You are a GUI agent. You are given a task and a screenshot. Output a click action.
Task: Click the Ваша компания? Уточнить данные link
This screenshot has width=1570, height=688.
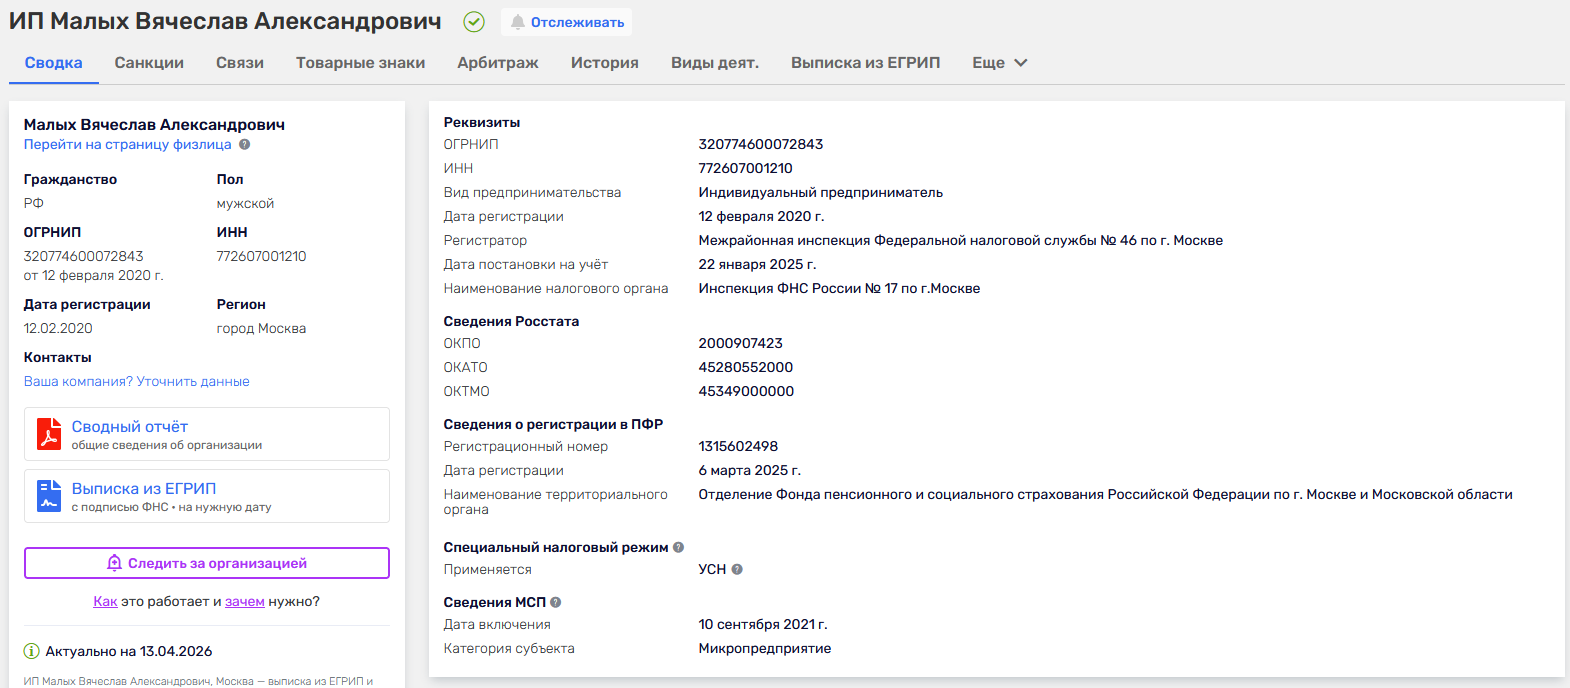point(137,382)
